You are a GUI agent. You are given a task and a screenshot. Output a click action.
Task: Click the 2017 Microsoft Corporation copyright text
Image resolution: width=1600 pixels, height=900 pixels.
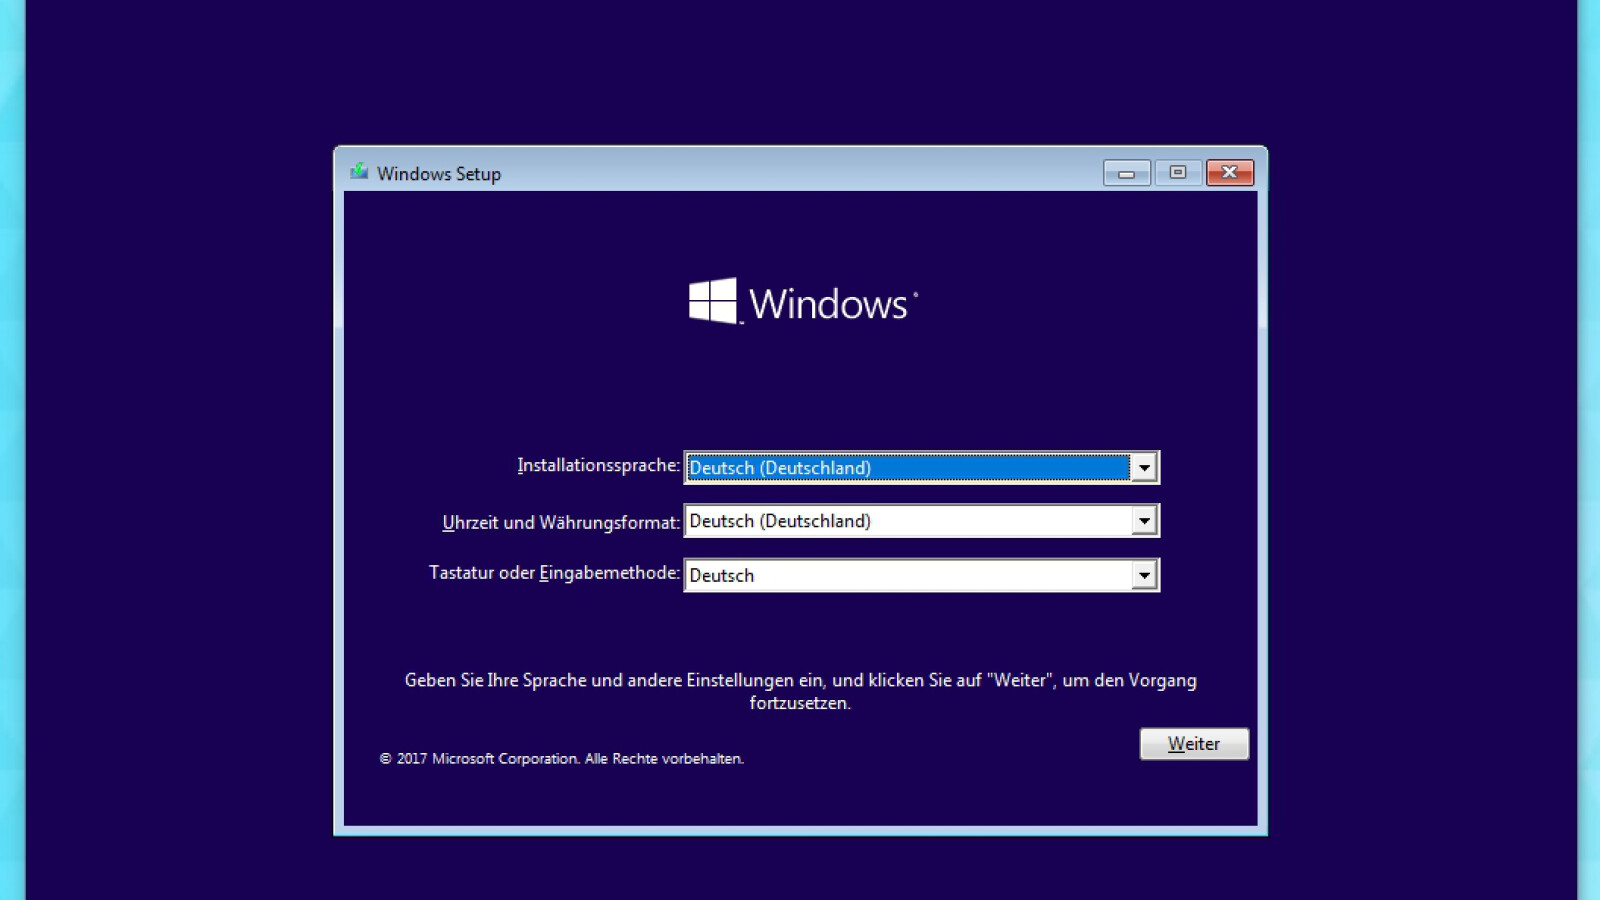pos(562,759)
